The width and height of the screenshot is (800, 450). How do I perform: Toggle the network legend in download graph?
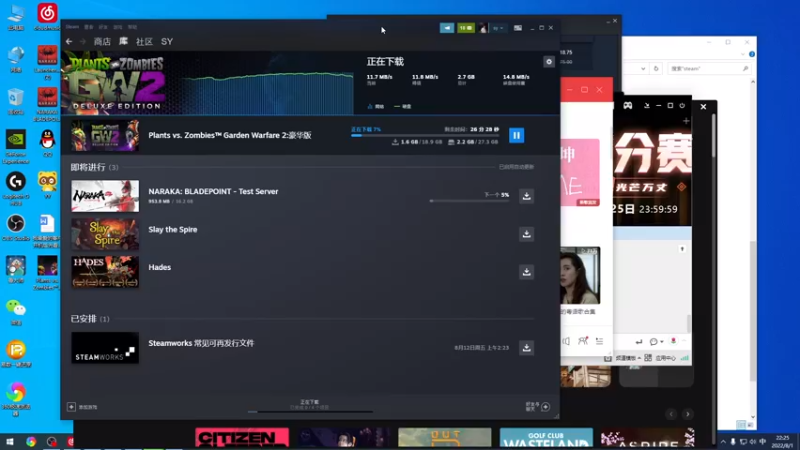click(x=376, y=107)
